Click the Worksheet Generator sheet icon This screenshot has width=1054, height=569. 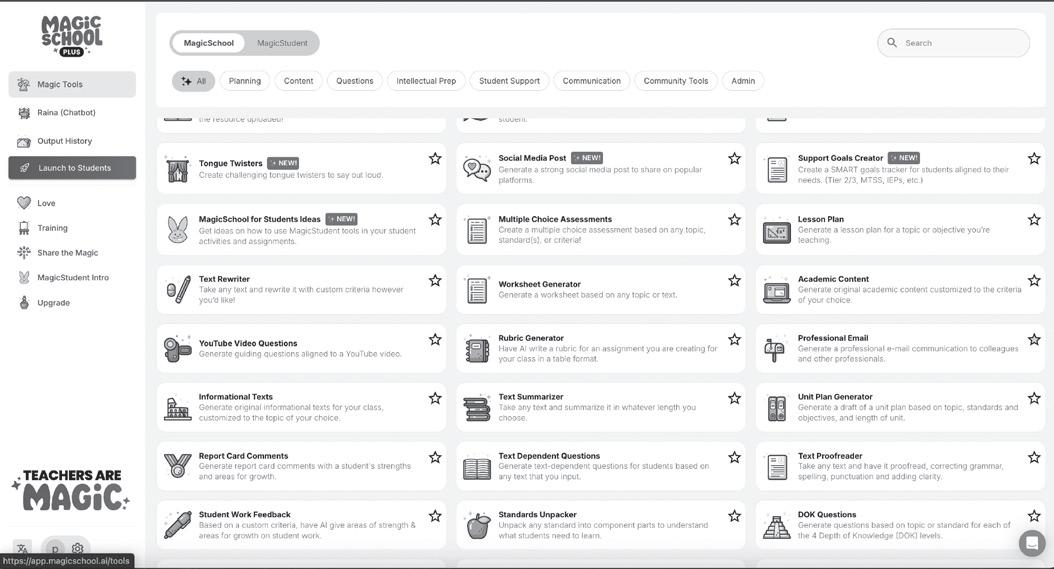pos(477,291)
